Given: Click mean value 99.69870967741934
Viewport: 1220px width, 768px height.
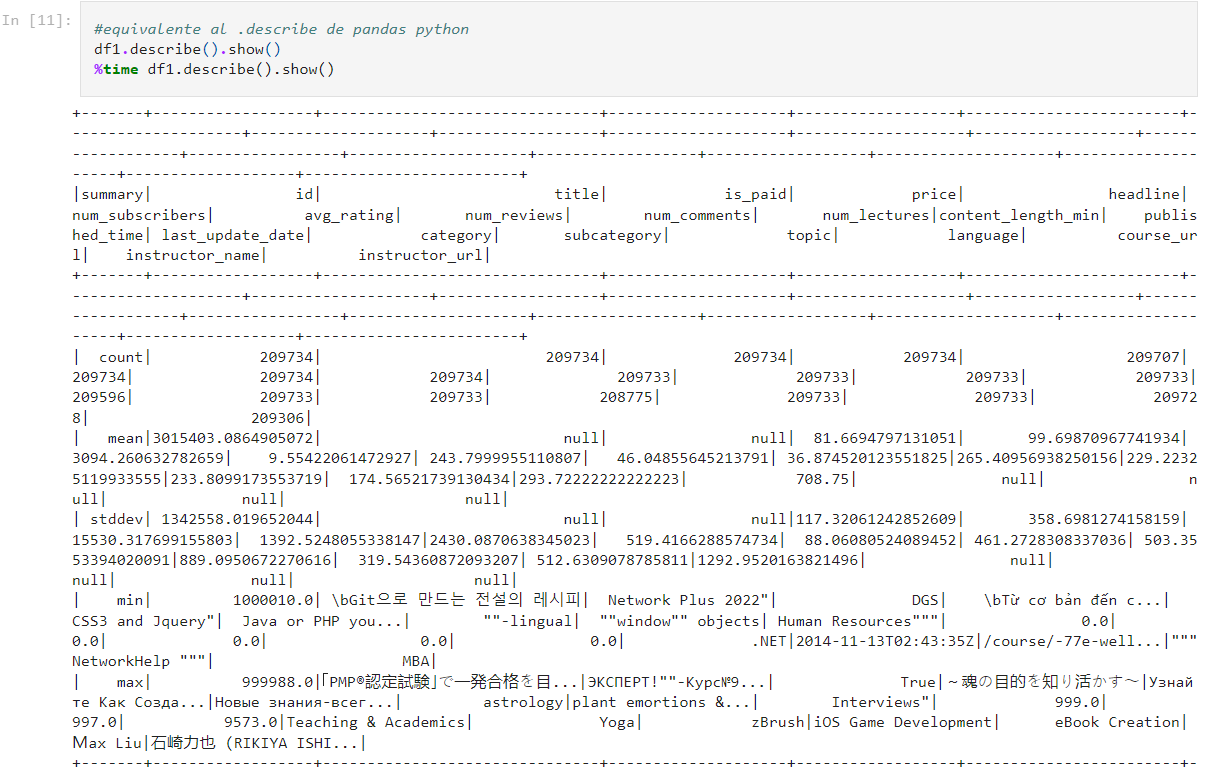Looking at the screenshot, I should [1104, 438].
